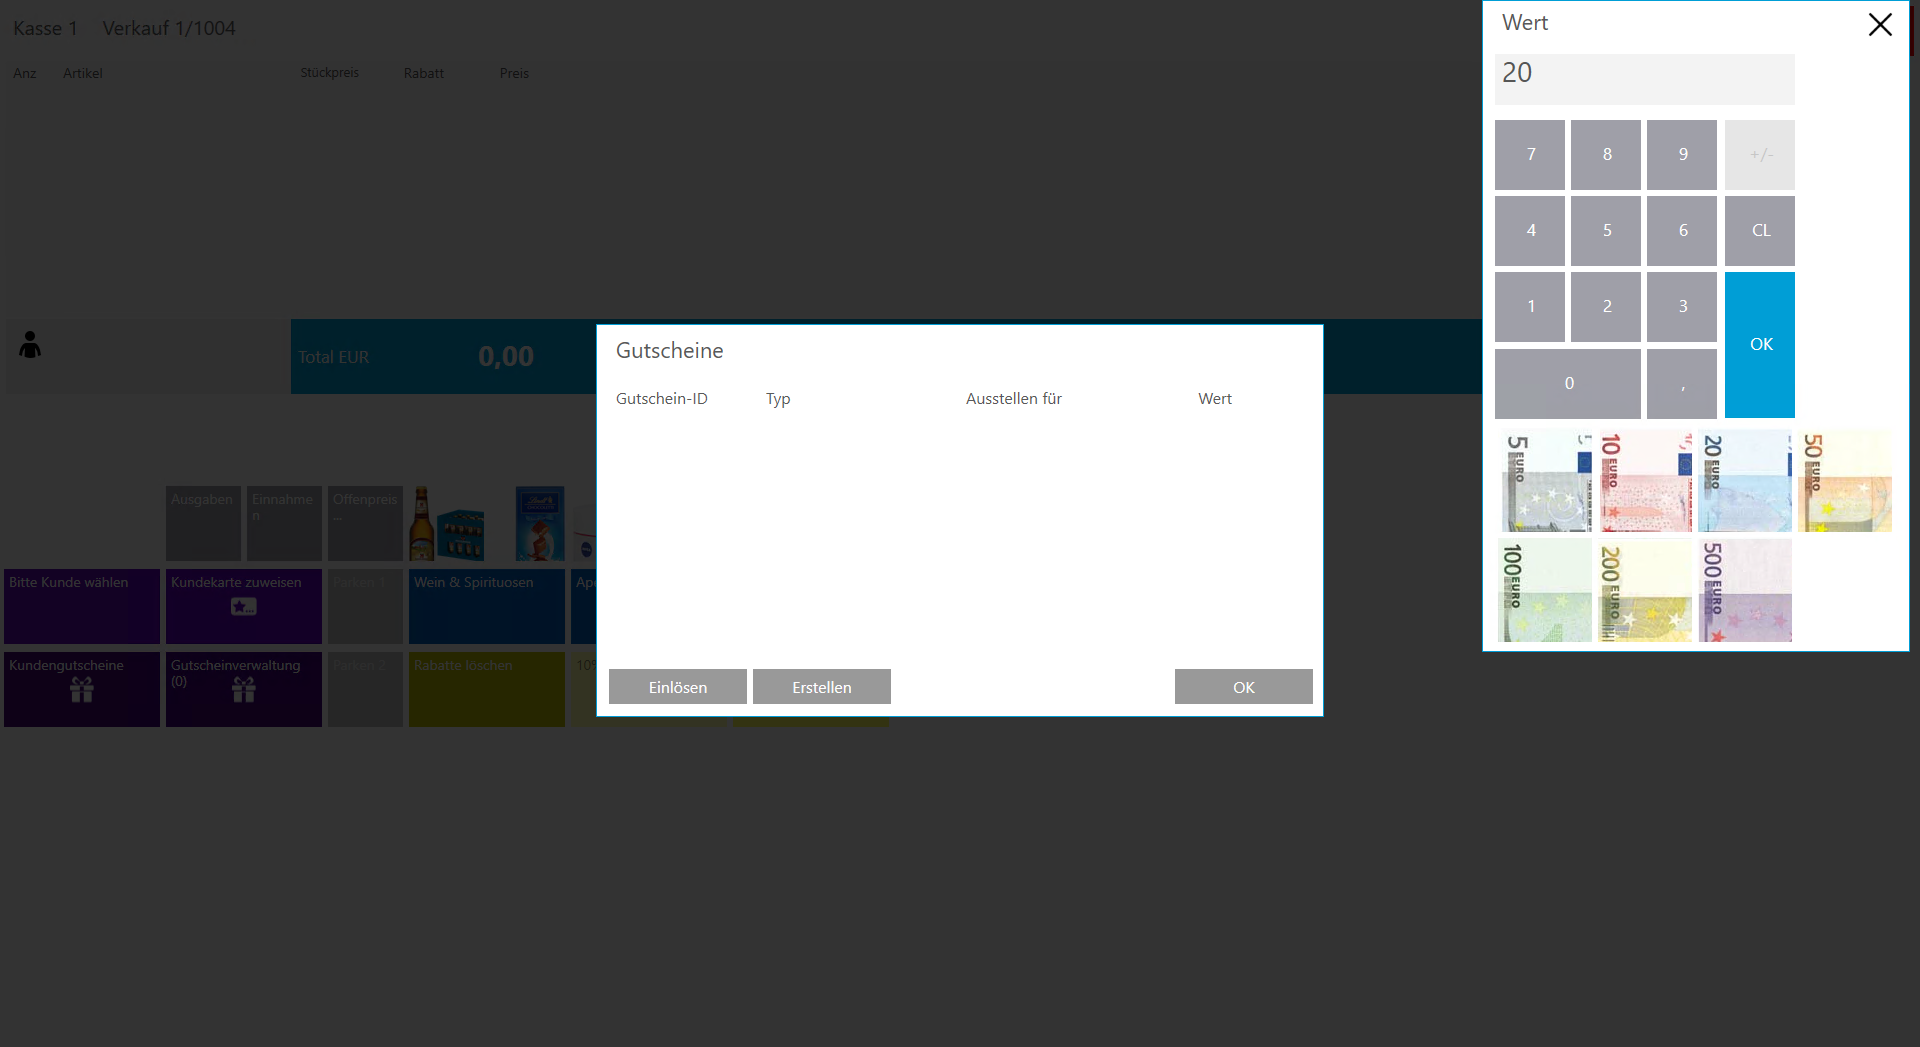Click Kundekarte zuweisen card tile
The width and height of the screenshot is (1920, 1047).
click(244, 606)
